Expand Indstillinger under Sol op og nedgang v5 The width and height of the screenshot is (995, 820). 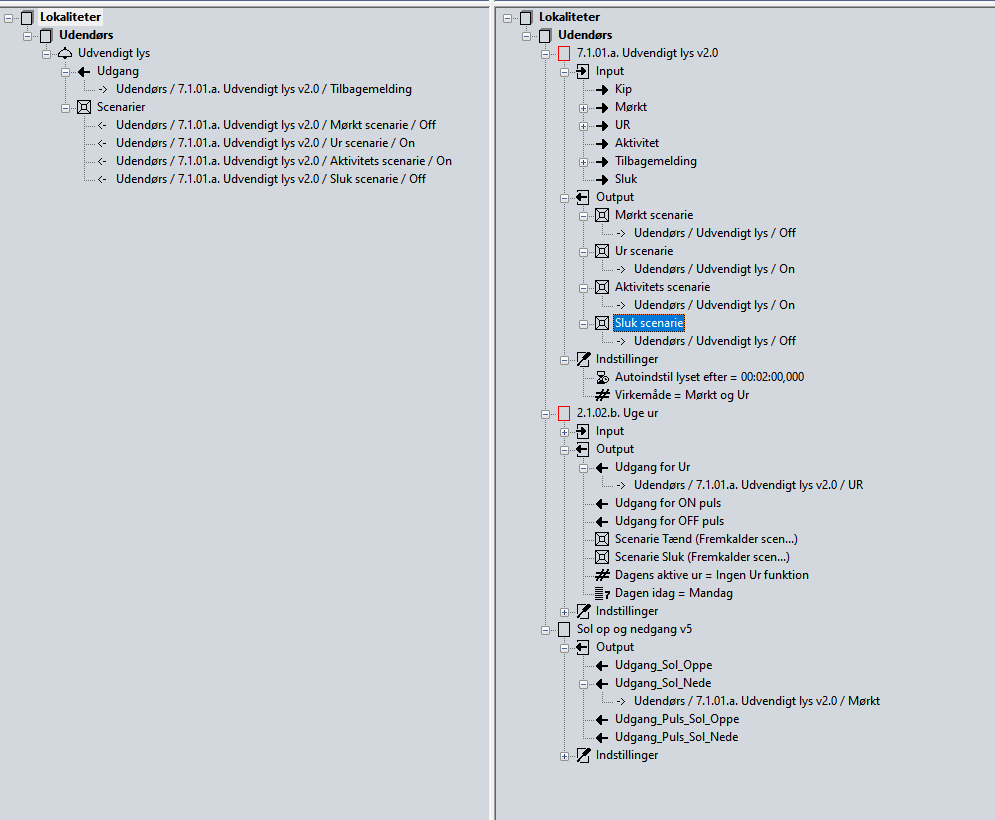coord(565,755)
